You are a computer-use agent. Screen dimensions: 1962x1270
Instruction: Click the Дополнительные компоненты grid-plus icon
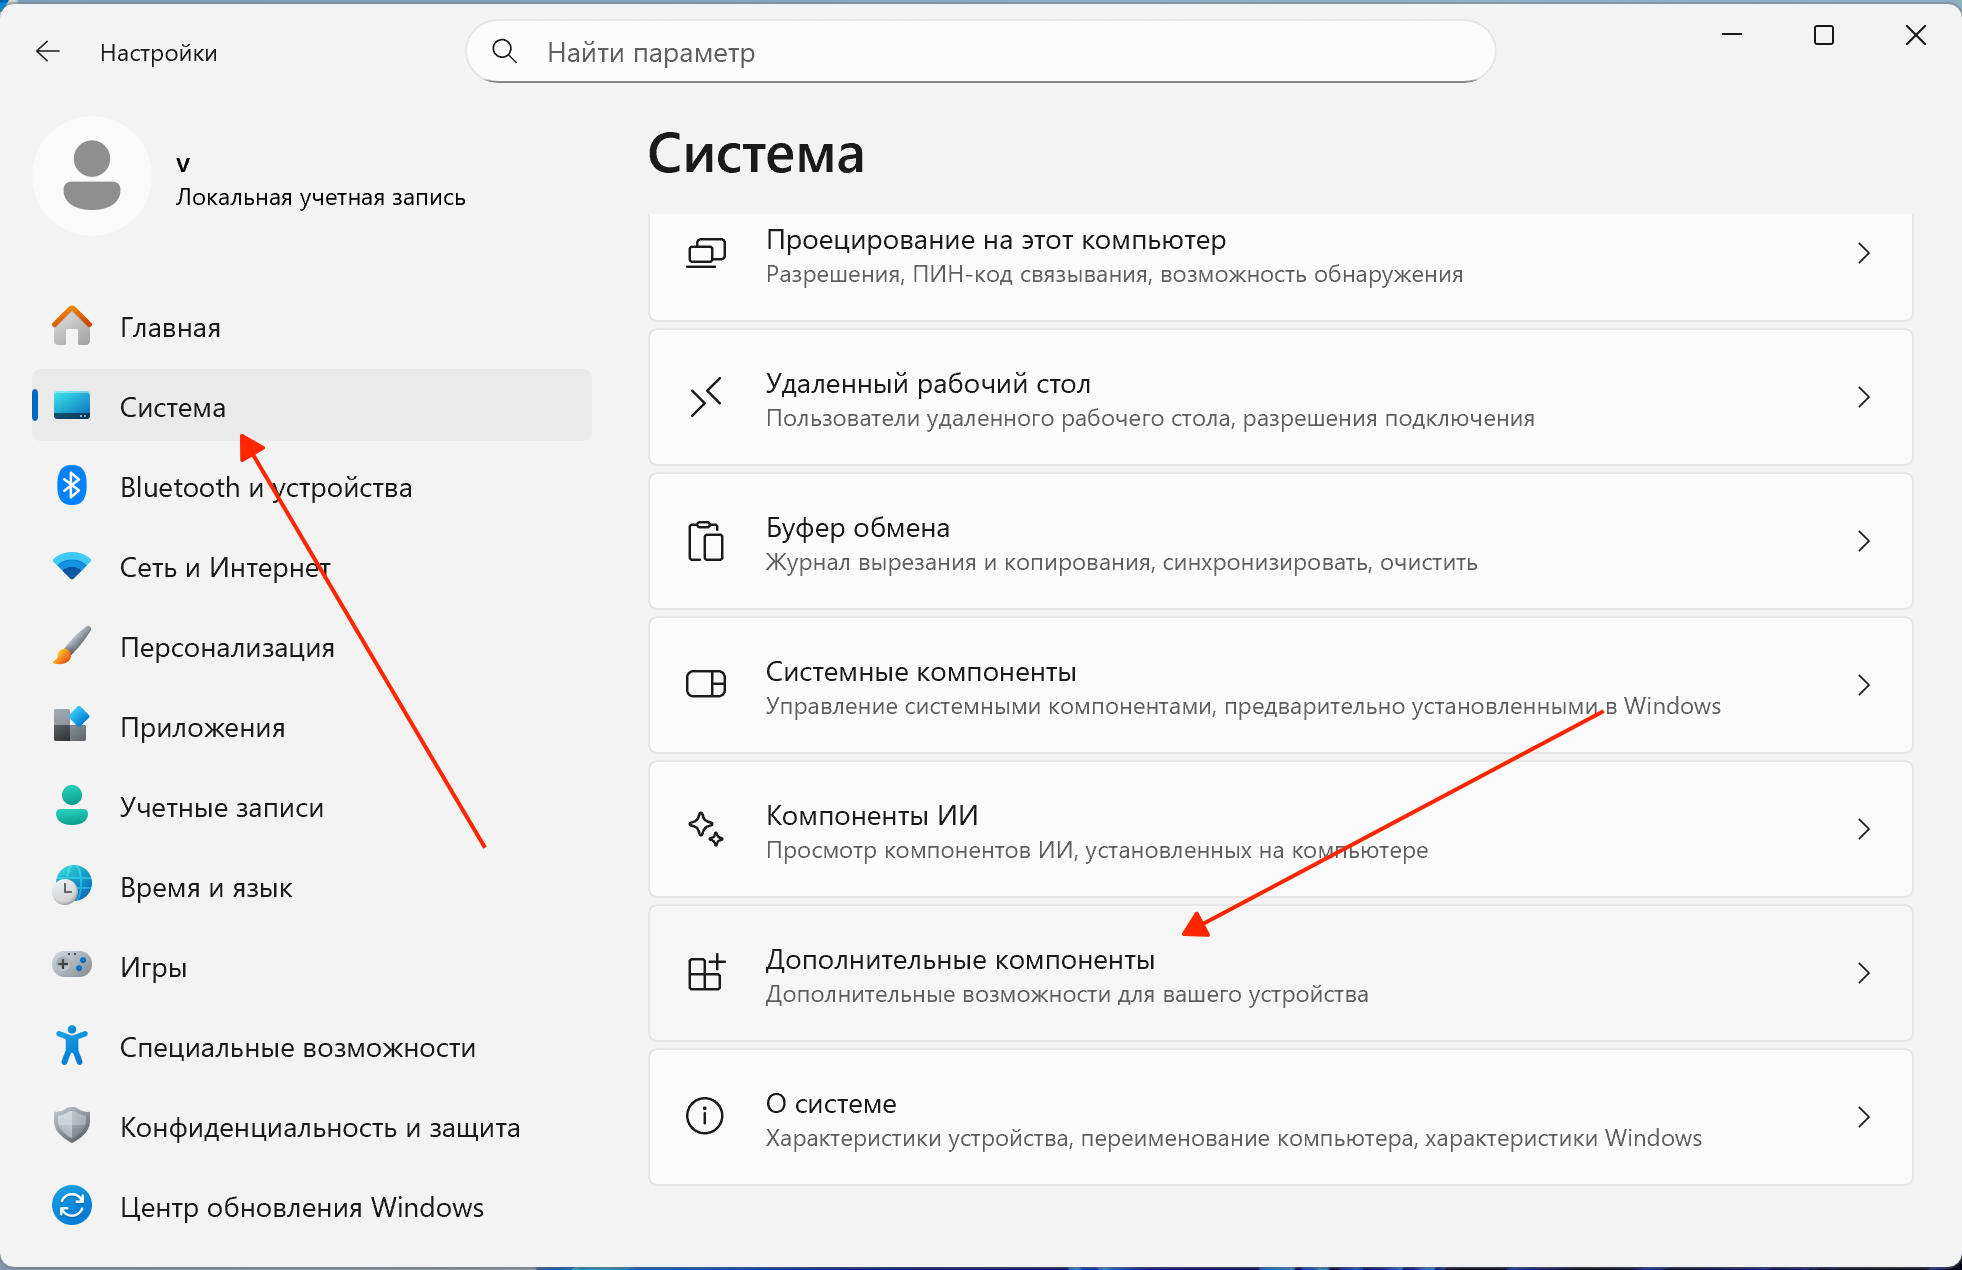(706, 973)
